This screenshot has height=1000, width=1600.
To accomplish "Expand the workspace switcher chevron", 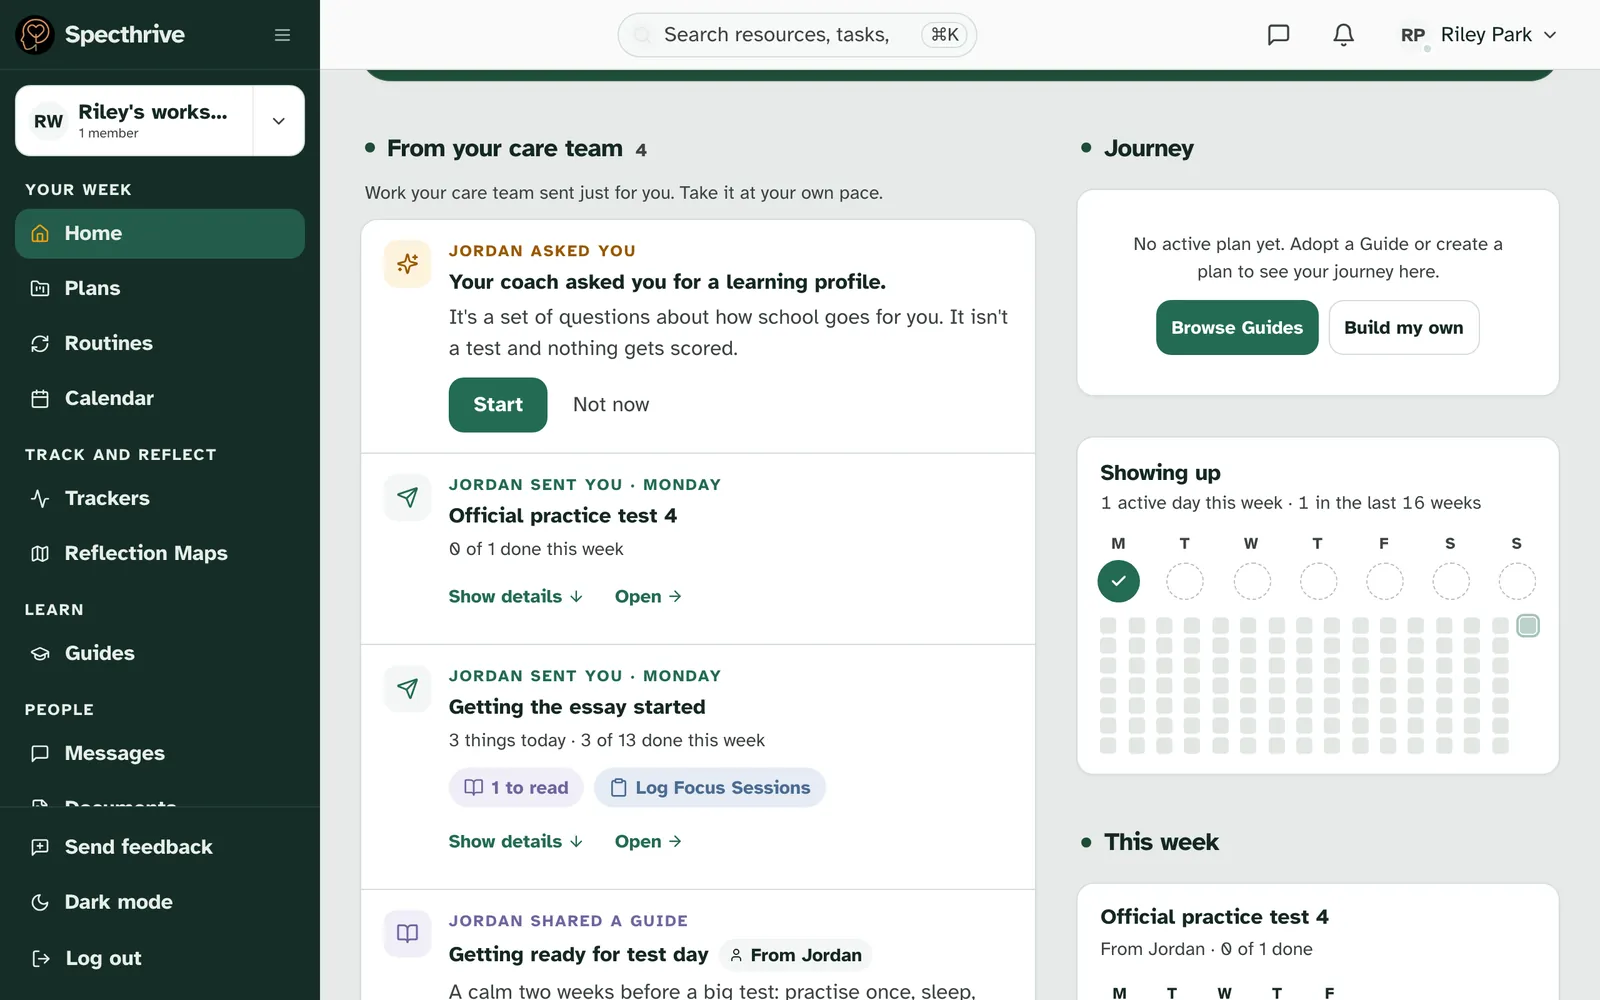I will pos(279,121).
